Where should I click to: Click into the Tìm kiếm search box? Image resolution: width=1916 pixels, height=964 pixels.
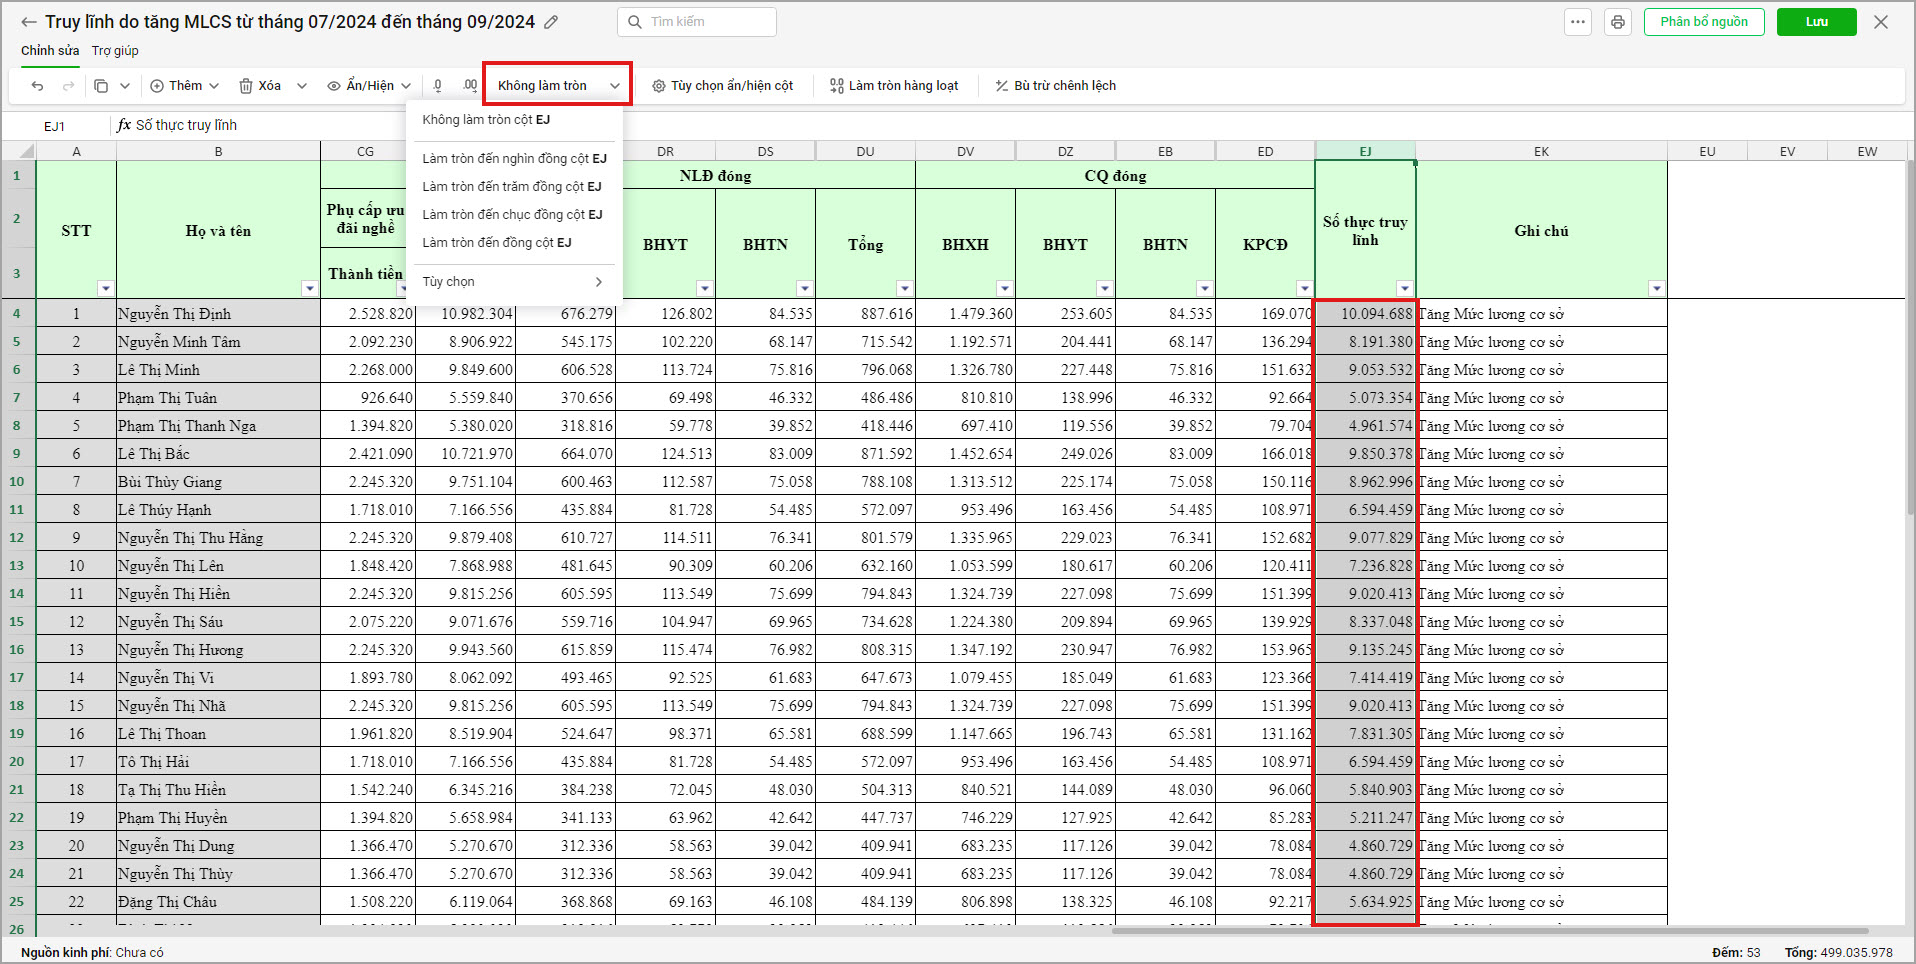[697, 22]
